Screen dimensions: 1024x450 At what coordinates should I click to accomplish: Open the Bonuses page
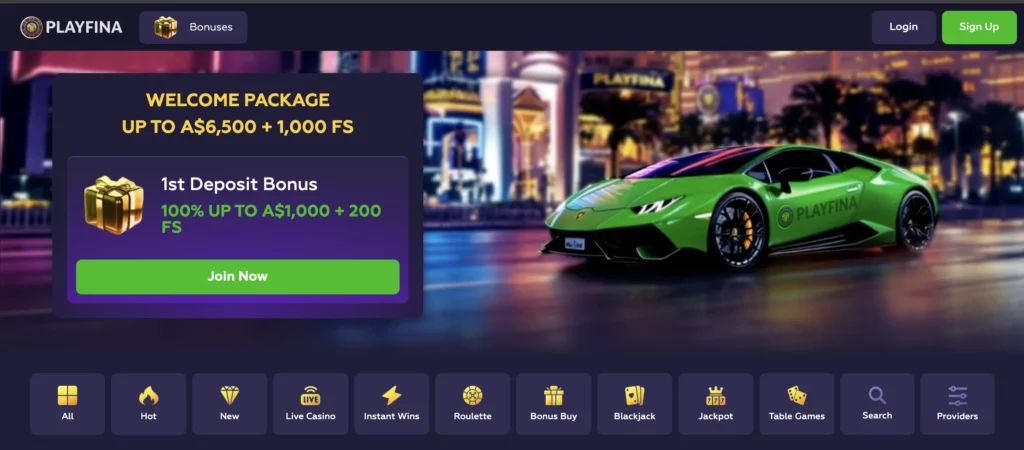click(x=193, y=27)
